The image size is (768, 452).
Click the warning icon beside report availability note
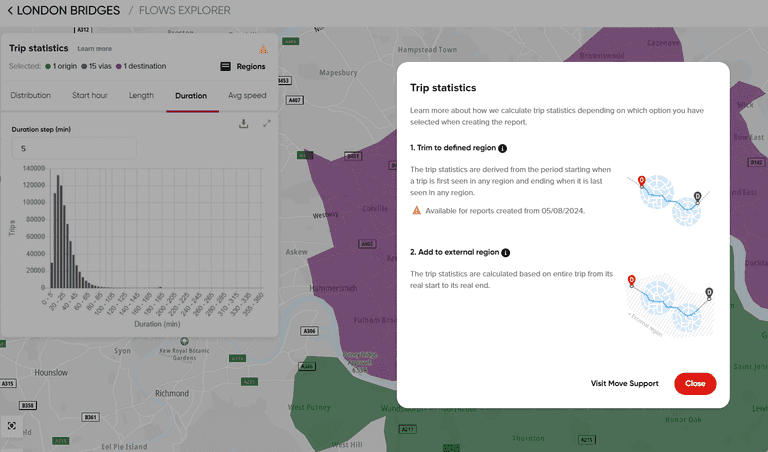click(x=416, y=211)
